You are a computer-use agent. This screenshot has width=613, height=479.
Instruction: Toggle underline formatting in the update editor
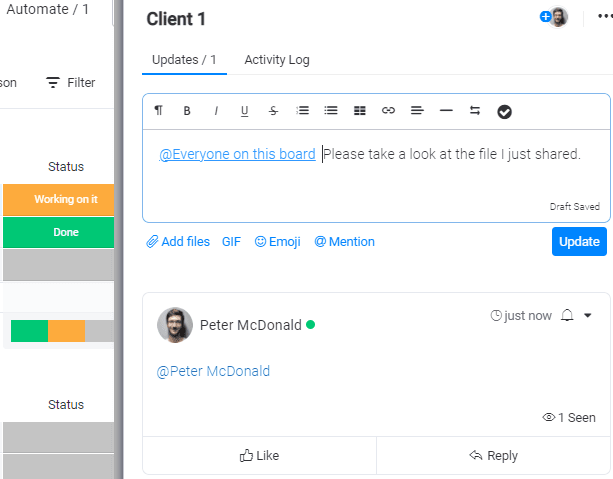(x=244, y=111)
